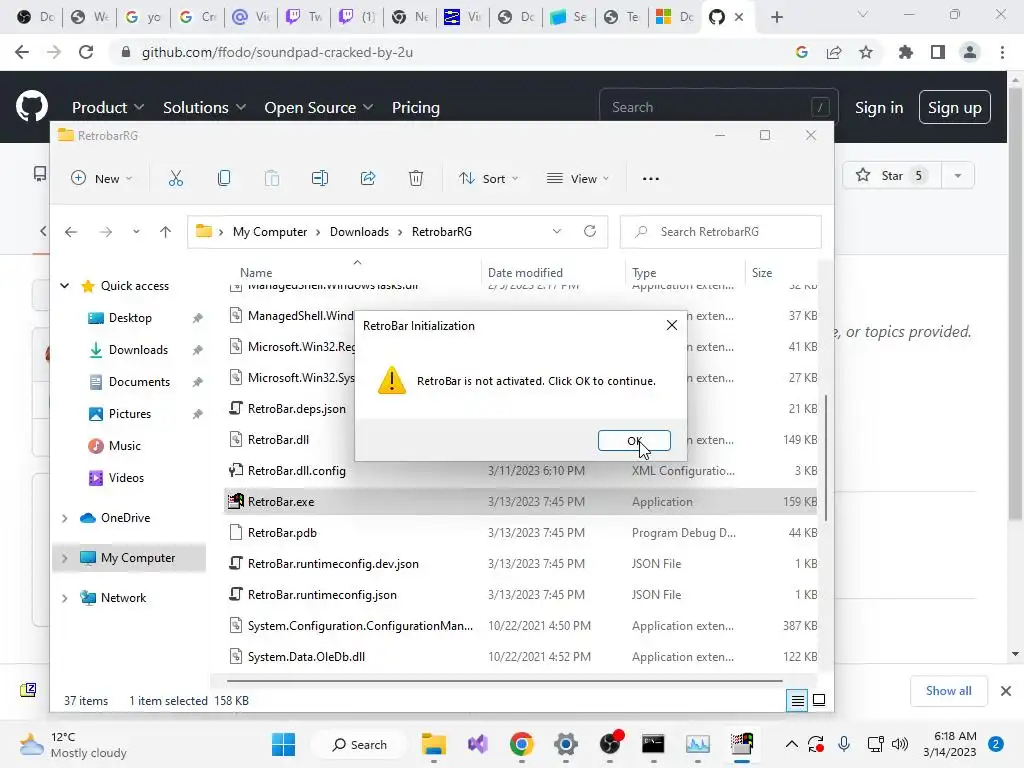Expand the OneDrive tree node
1024x768 pixels.
click(x=65, y=518)
